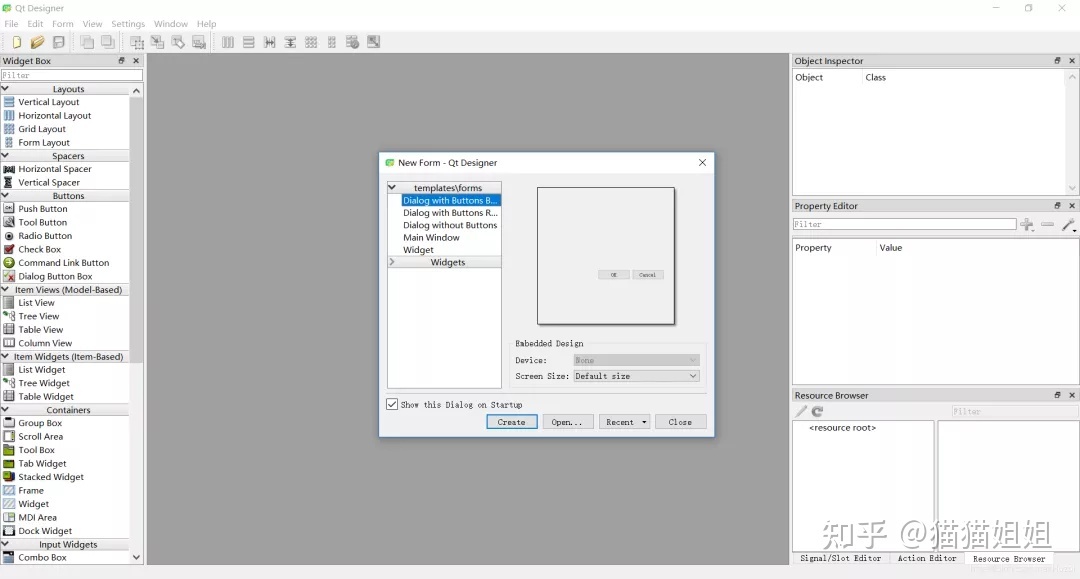Float the Object Inspector dock panel
1080x579 pixels.
click(x=1057, y=61)
